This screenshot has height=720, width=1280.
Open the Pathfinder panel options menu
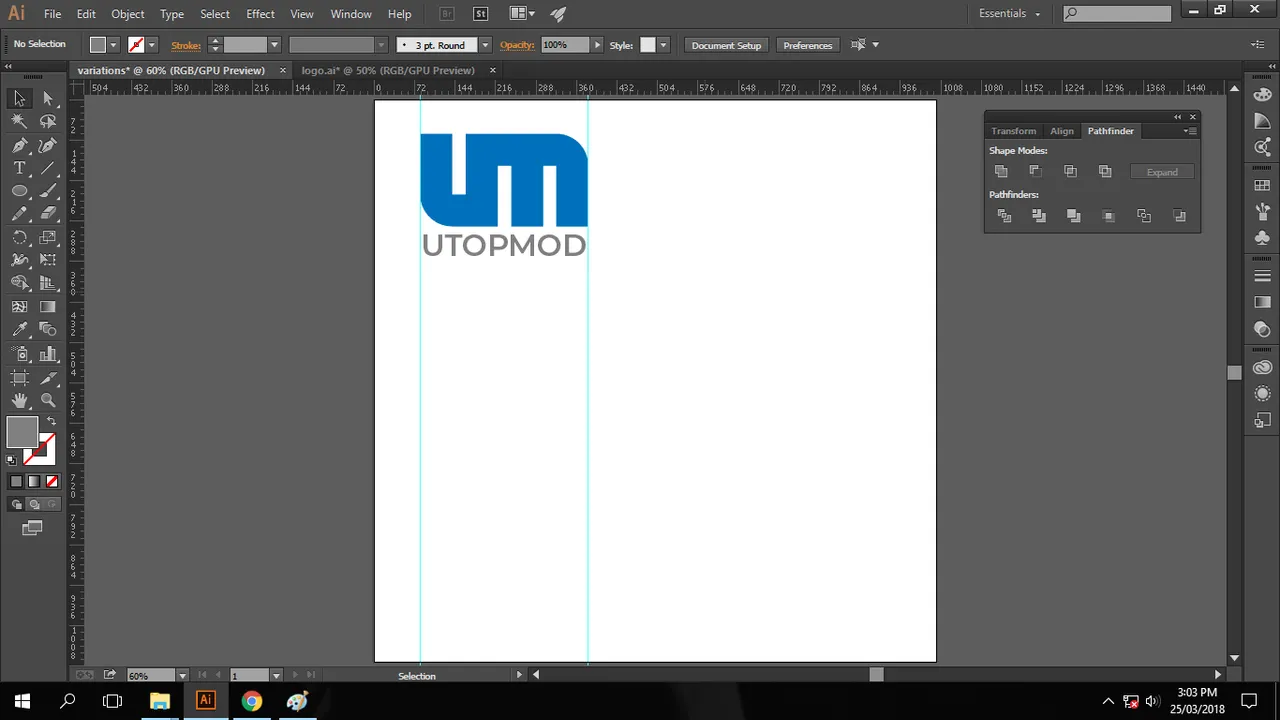tap(1189, 131)
